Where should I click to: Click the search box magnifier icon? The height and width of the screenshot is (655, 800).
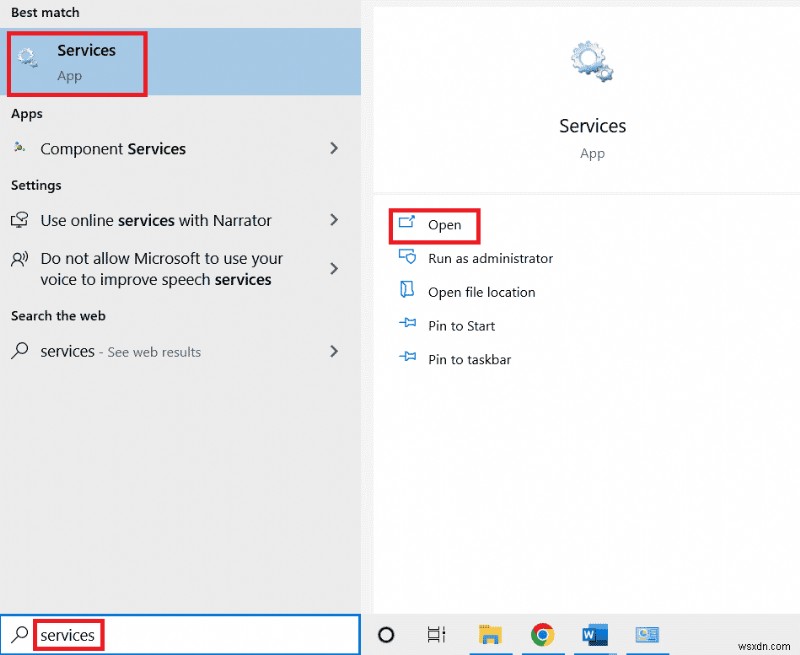(20, 635)
